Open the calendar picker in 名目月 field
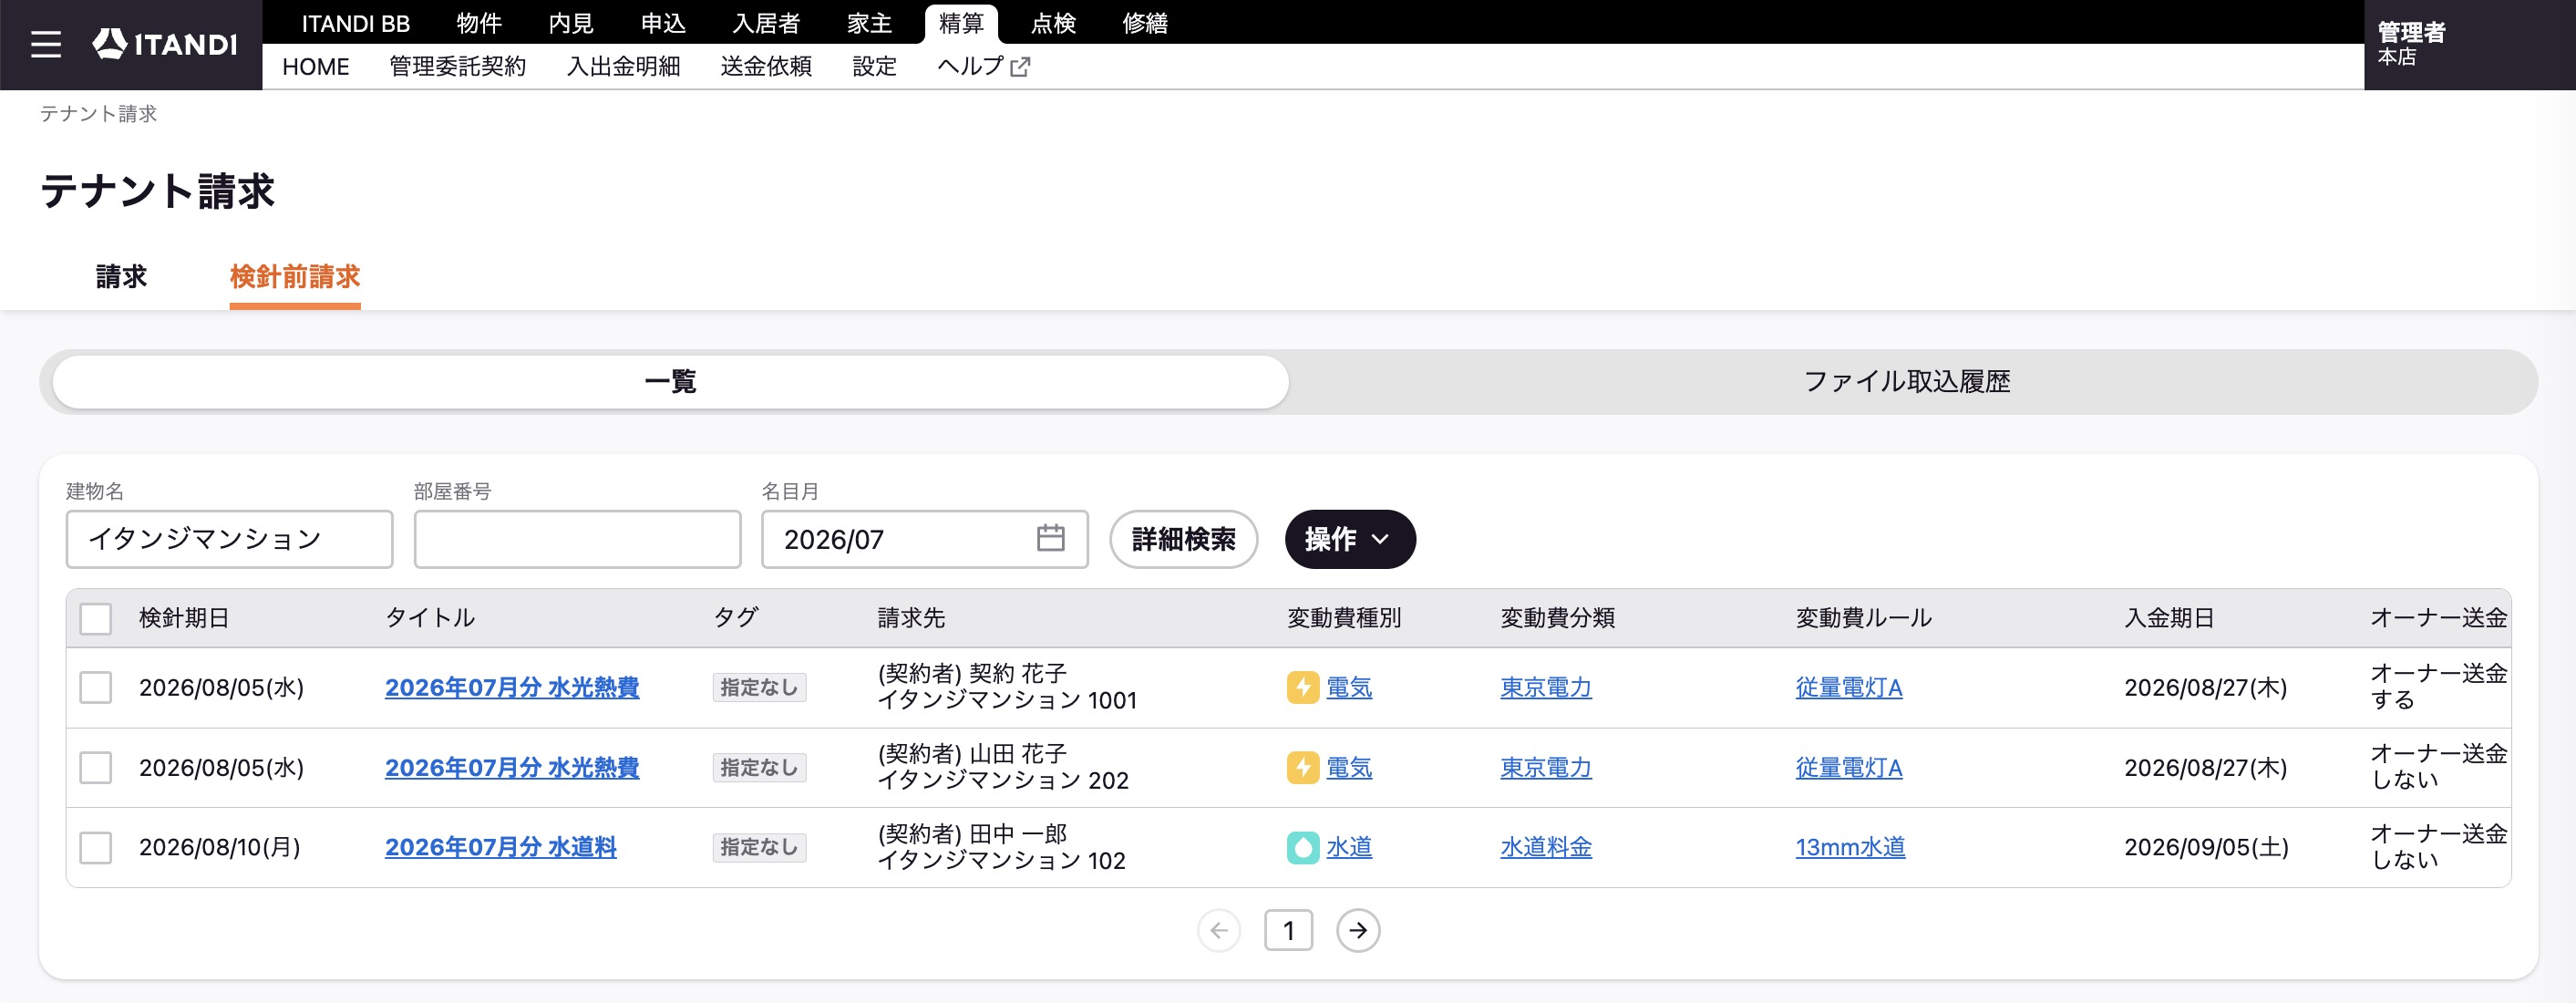 (x=1050, y=538)
